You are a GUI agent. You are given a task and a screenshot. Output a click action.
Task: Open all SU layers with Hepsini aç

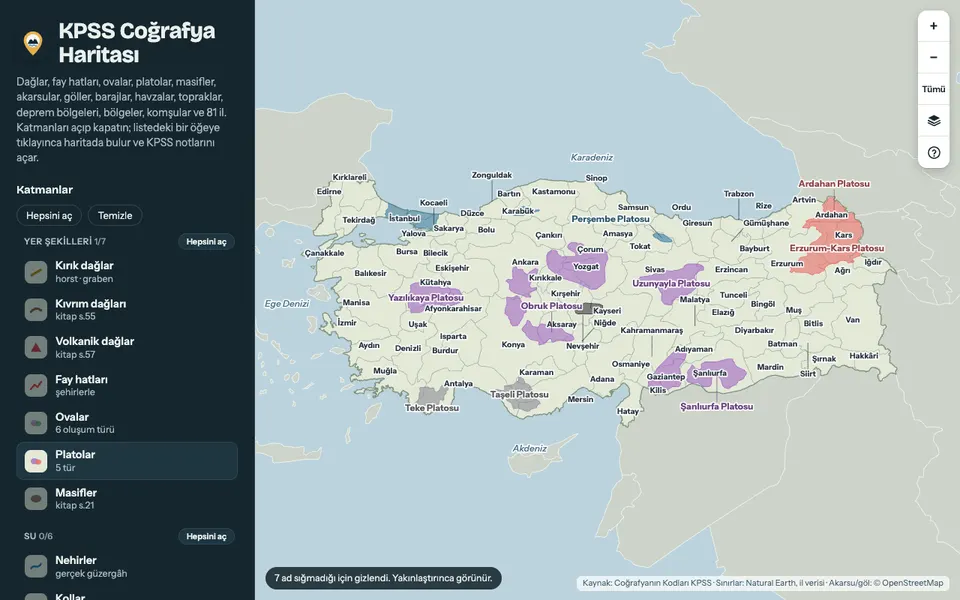pos(206,536)
